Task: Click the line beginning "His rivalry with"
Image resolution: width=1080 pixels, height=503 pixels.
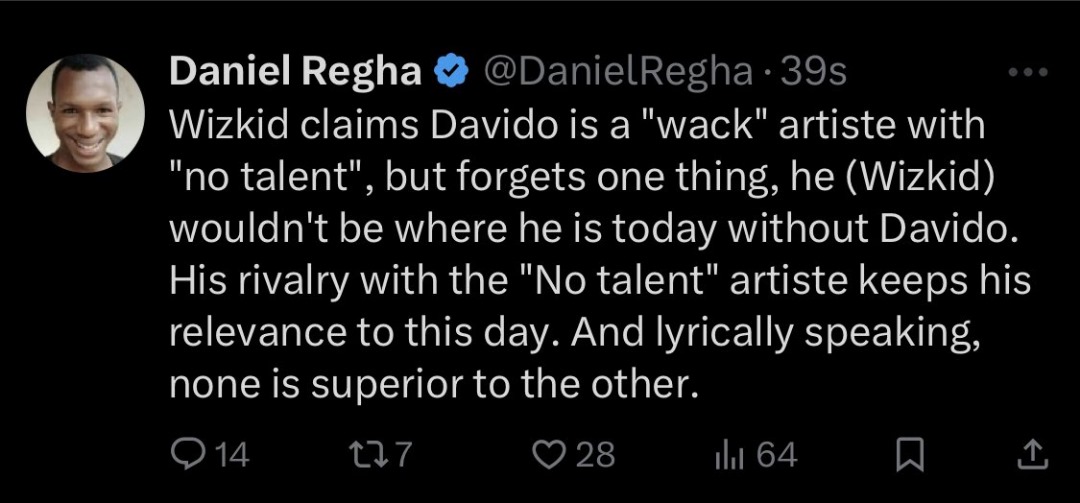Action: (600, 281)
